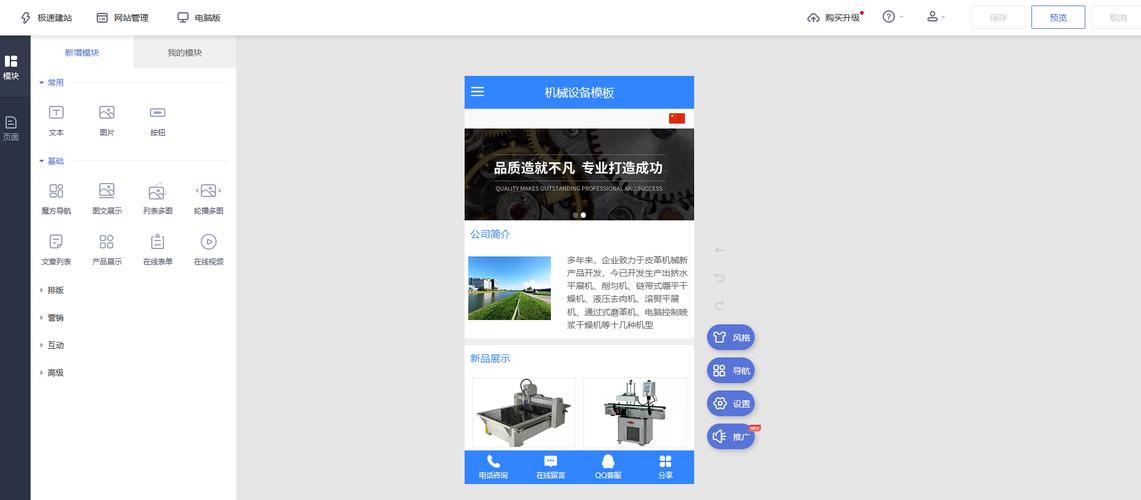Expand the 营销 section
Image resolution: width=1141 pixels, height=500 pixels.
(x=52, y=318)
